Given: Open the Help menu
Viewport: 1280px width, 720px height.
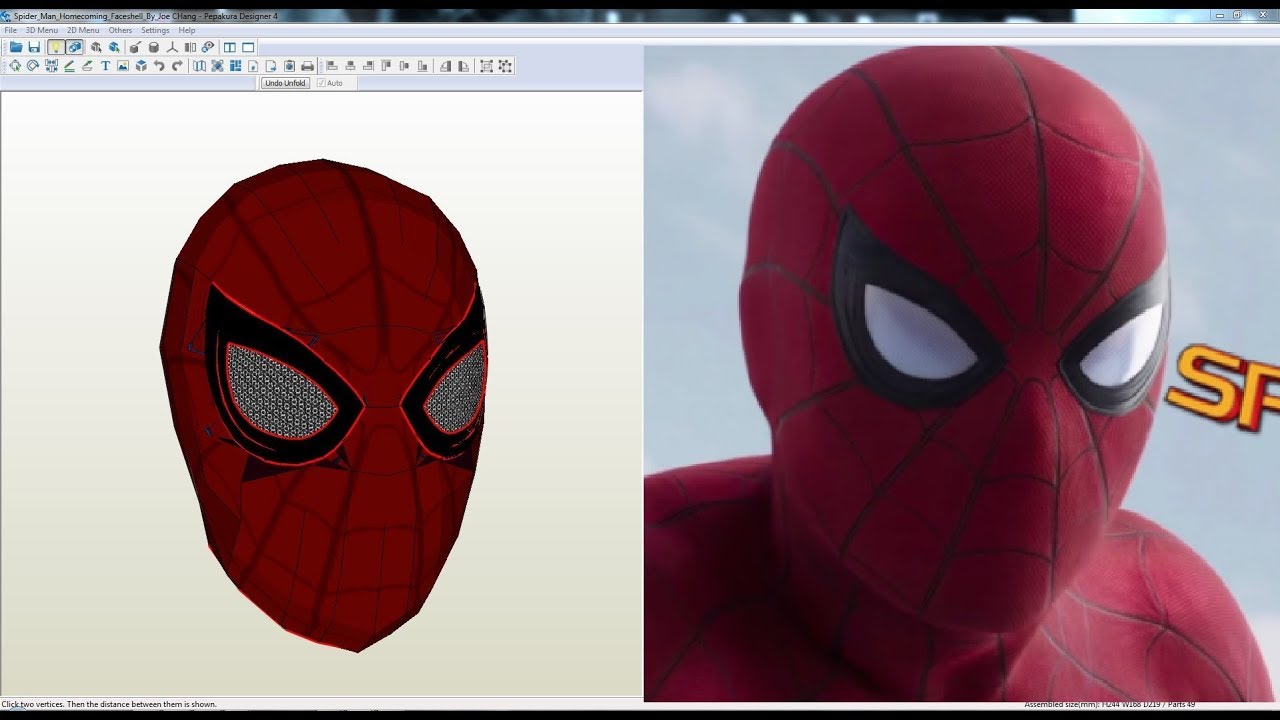Looking at the screenshot, I should pyautogui.click(x=187, y=30).
